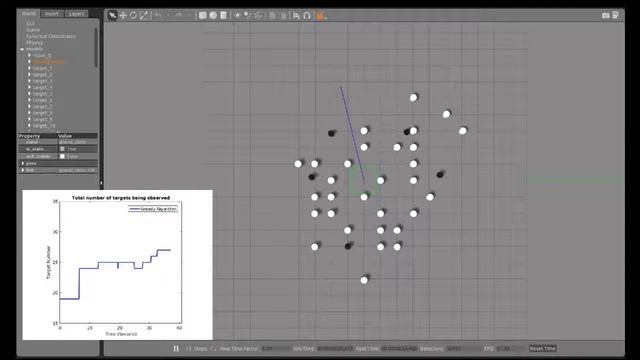Open the align tool in the toolbar
Screen dimensions: 640x360
coord(296,16)
